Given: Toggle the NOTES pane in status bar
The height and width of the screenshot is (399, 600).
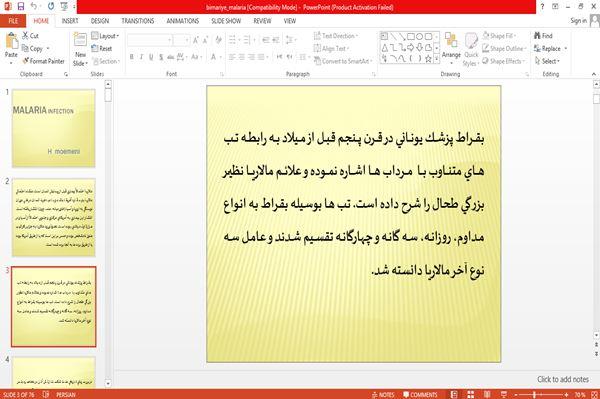Looking at the screenshot, I should pyautogui.click(x=383, y=394).
